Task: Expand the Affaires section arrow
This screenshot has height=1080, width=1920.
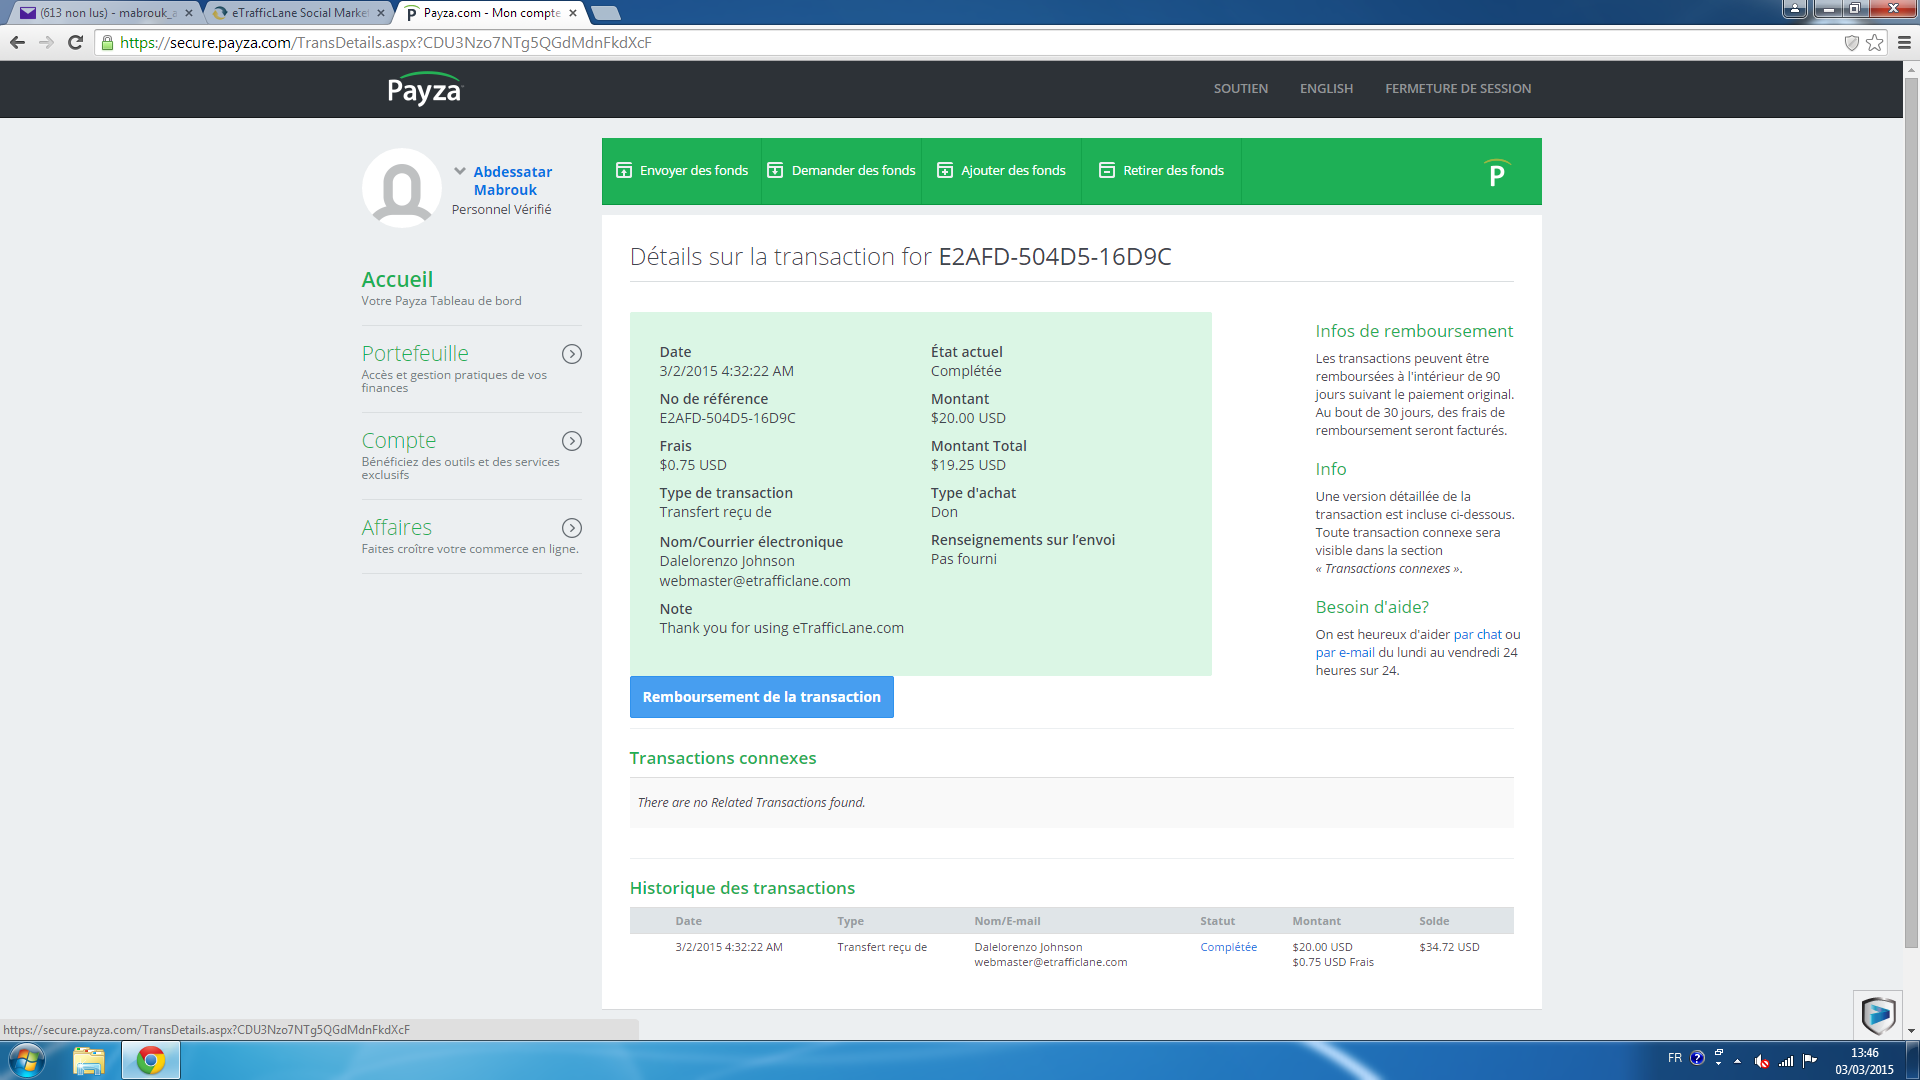Action: 572,528
